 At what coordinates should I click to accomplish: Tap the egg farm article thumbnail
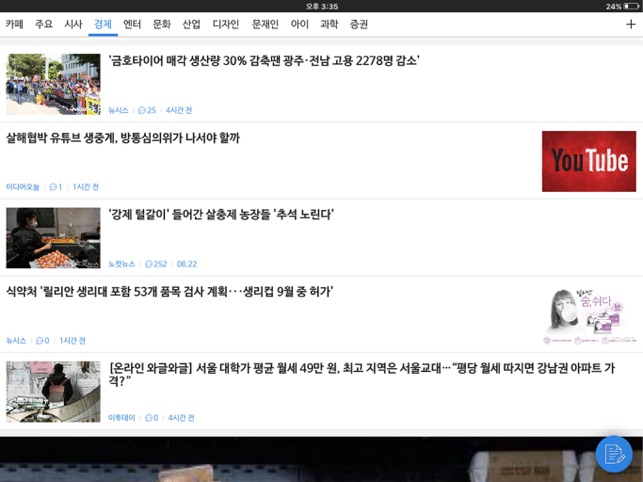pyautogui.click(x=53, y=238)
